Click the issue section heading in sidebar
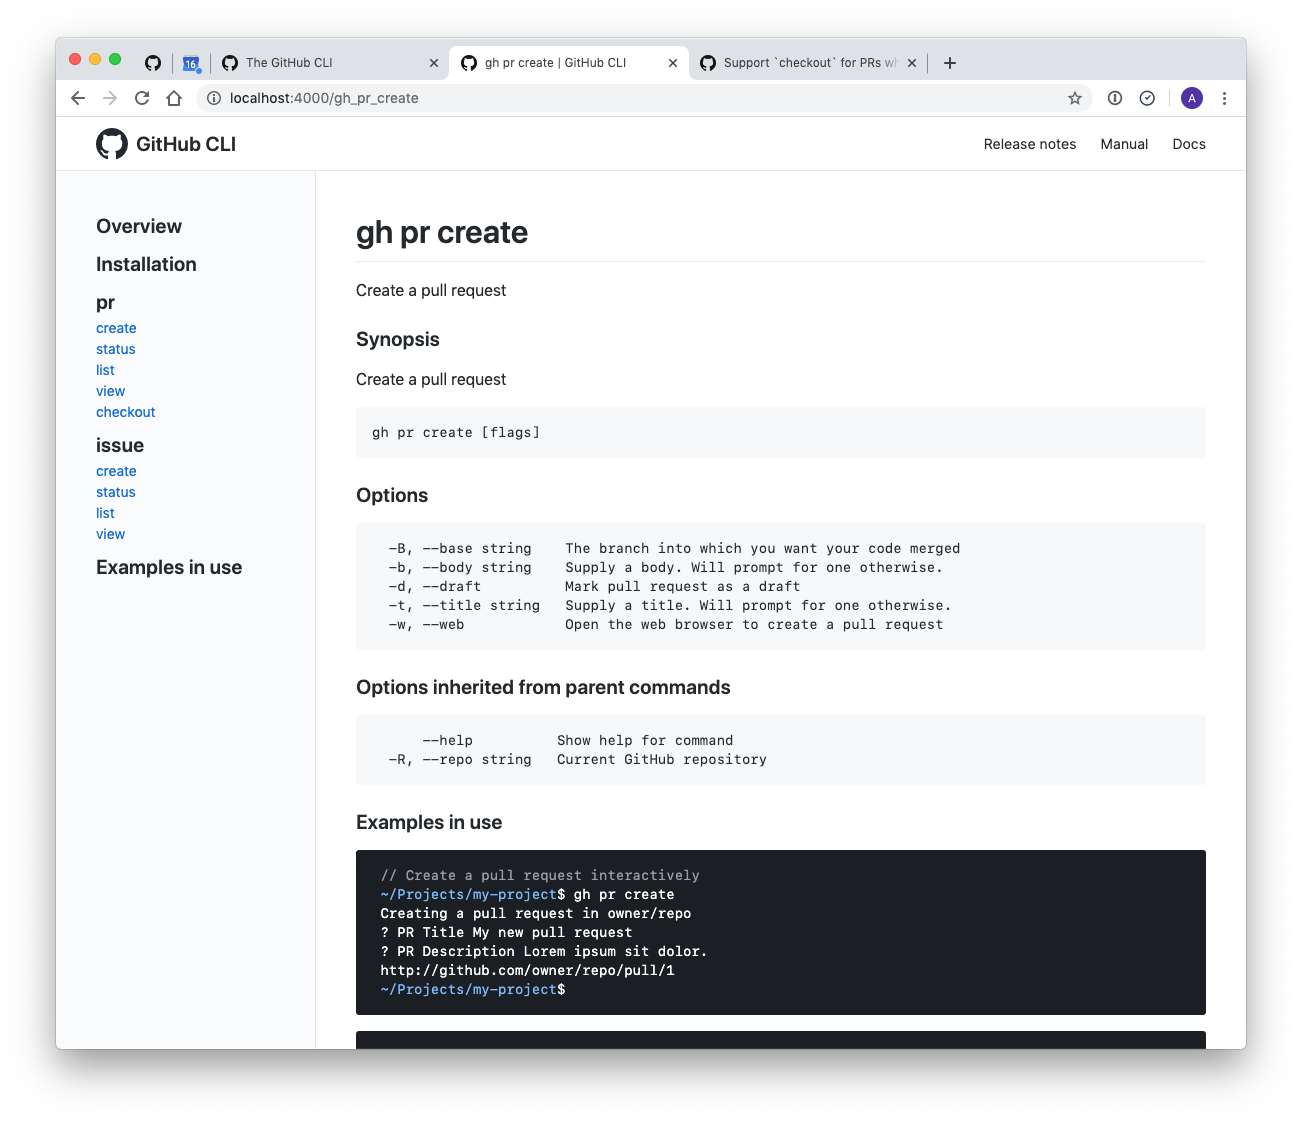This screenshot has width=1302, height=1123. pyautogui.click(x=120, y=445)
